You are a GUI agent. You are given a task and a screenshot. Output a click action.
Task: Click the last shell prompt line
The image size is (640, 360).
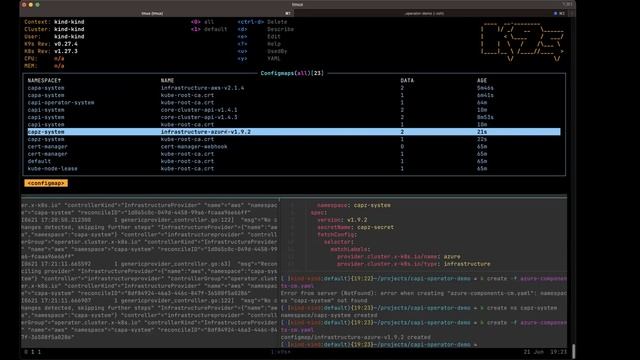point(379,345)
